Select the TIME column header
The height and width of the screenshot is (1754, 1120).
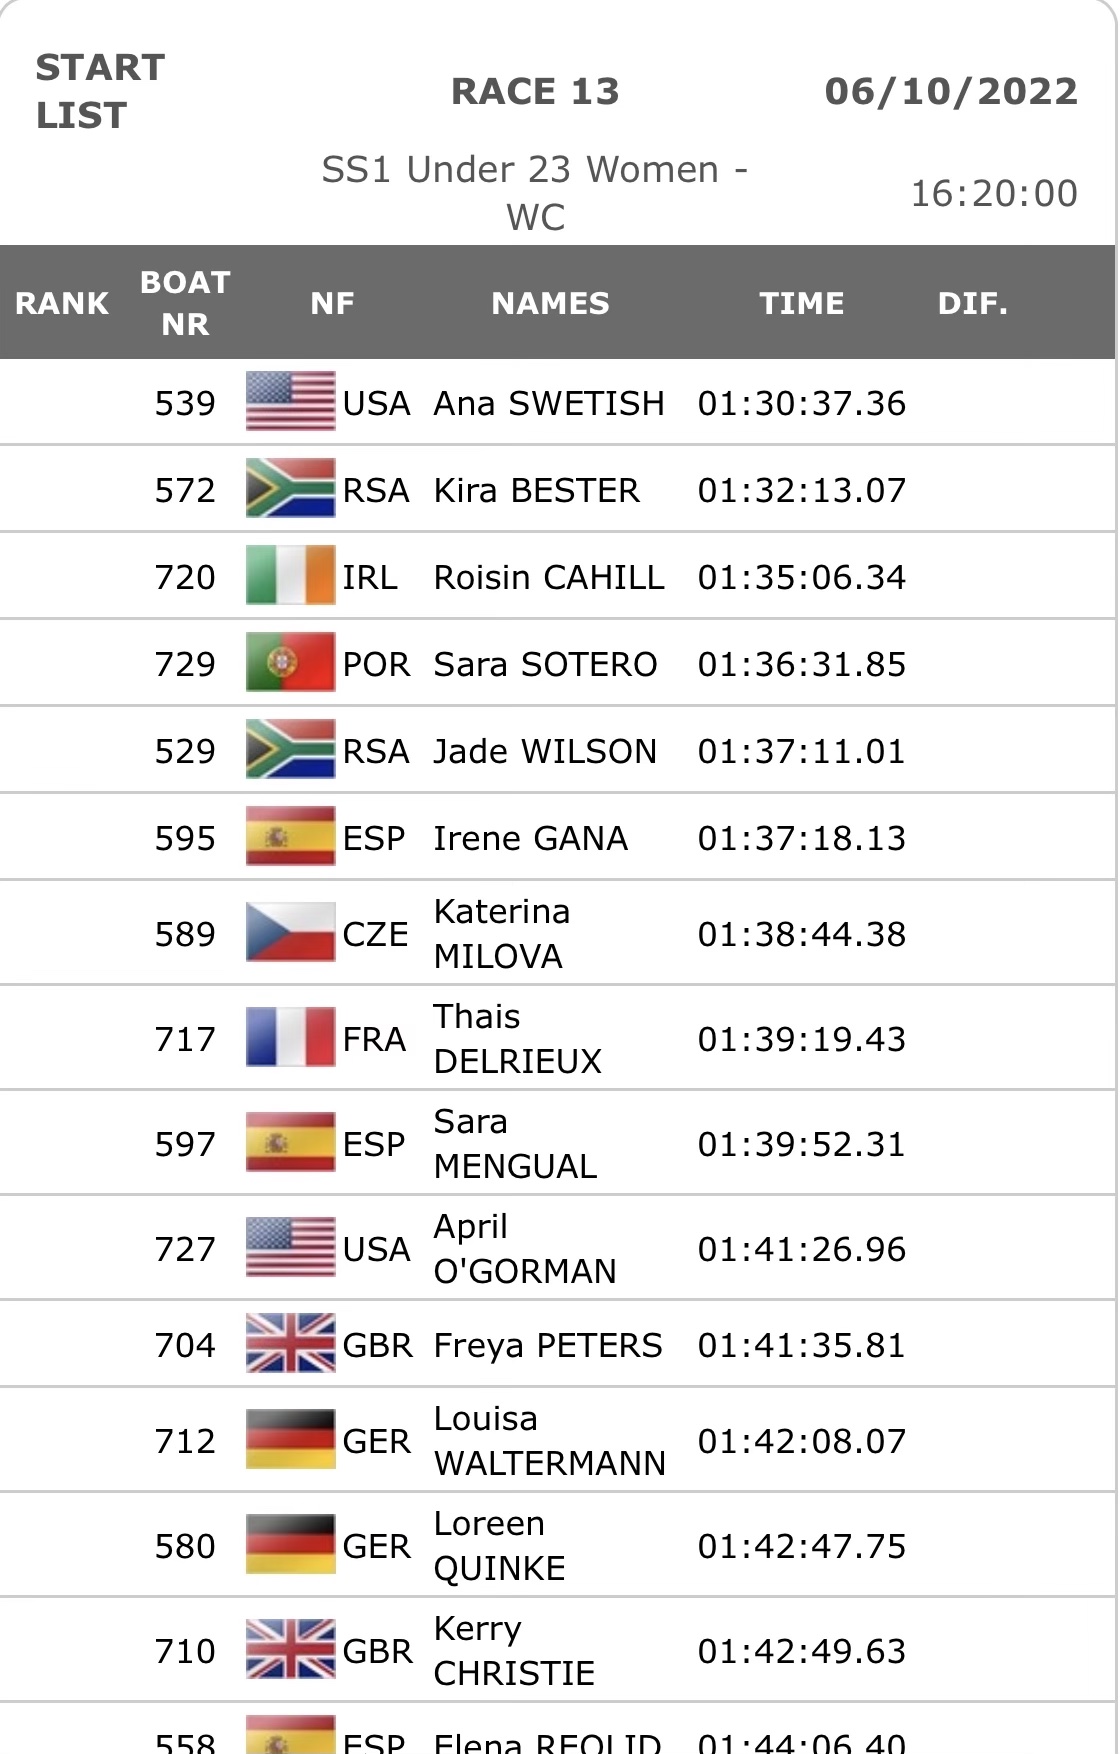coord(802,303)
